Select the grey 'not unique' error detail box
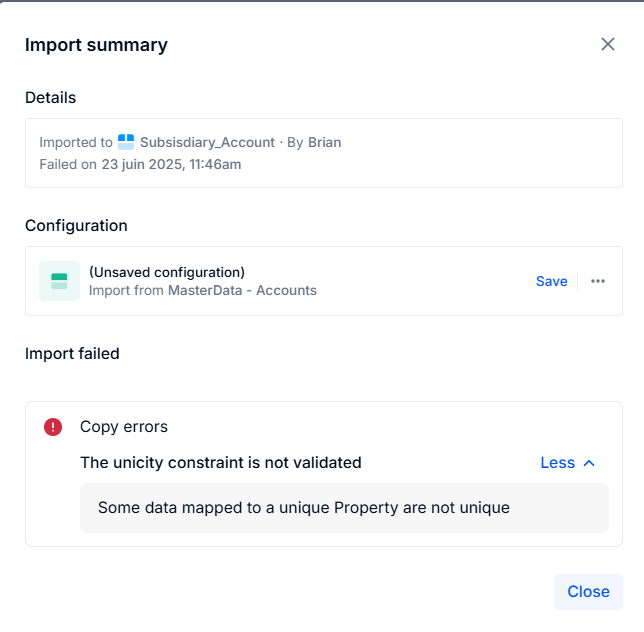 (x=344, y=508)
